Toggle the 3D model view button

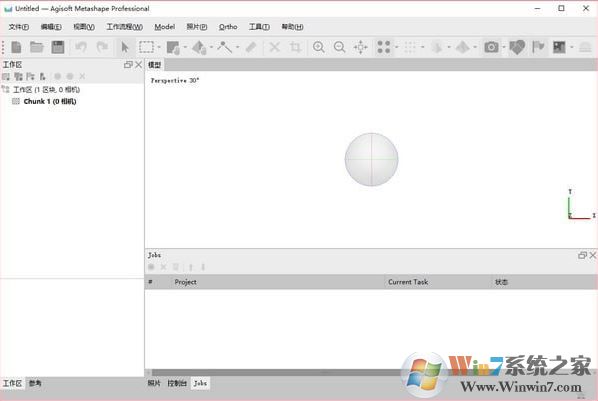coord(436,47)
